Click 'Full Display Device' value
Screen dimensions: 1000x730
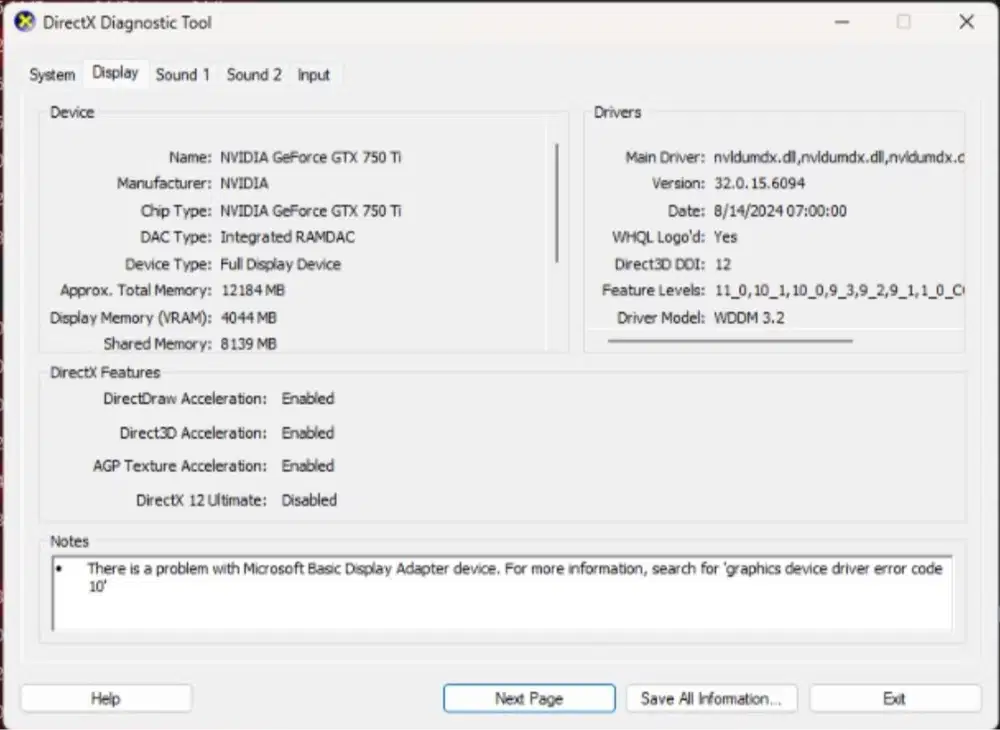pos(281,265)
